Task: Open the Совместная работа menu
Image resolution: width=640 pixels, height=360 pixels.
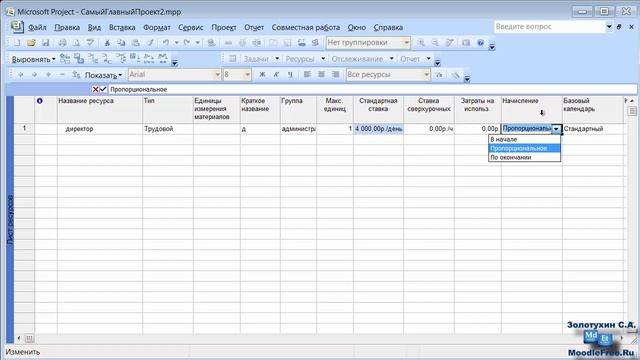Action: [x=306, y=27]
